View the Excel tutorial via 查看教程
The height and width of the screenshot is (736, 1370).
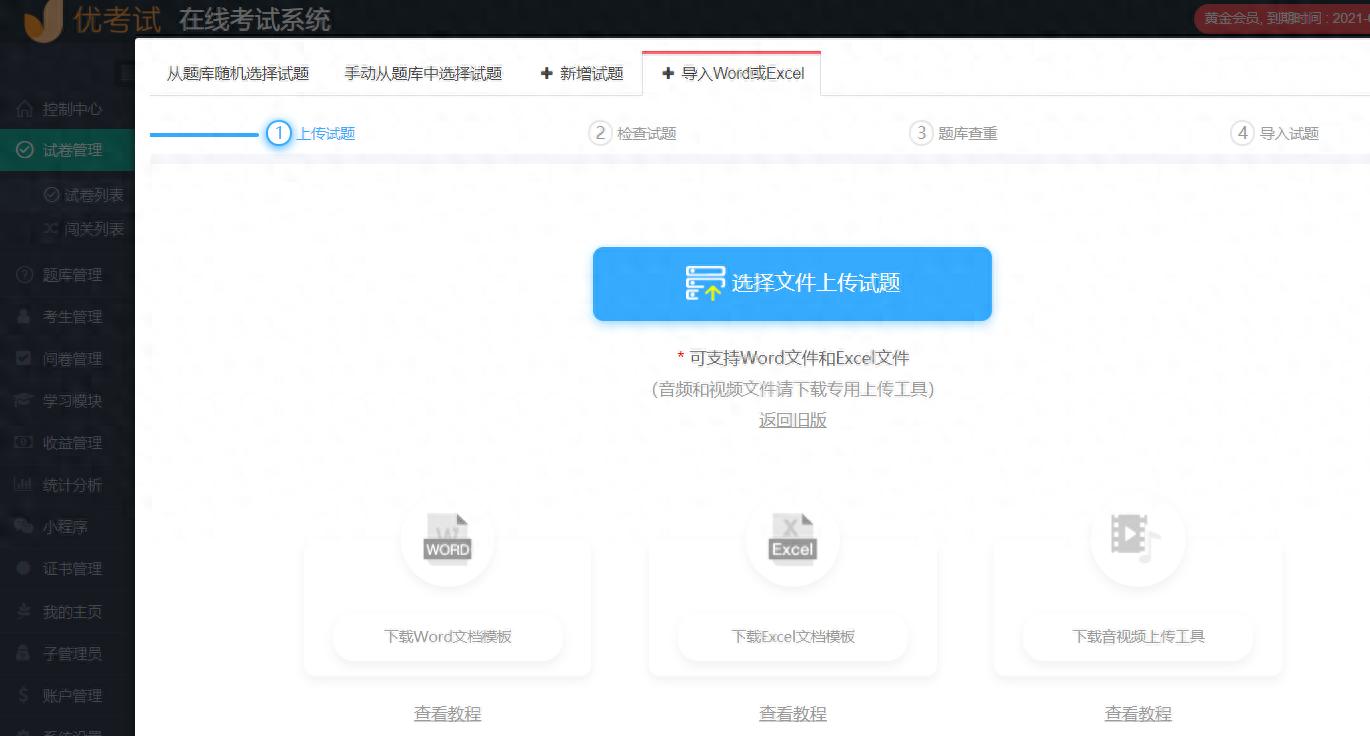click(792, 713)
